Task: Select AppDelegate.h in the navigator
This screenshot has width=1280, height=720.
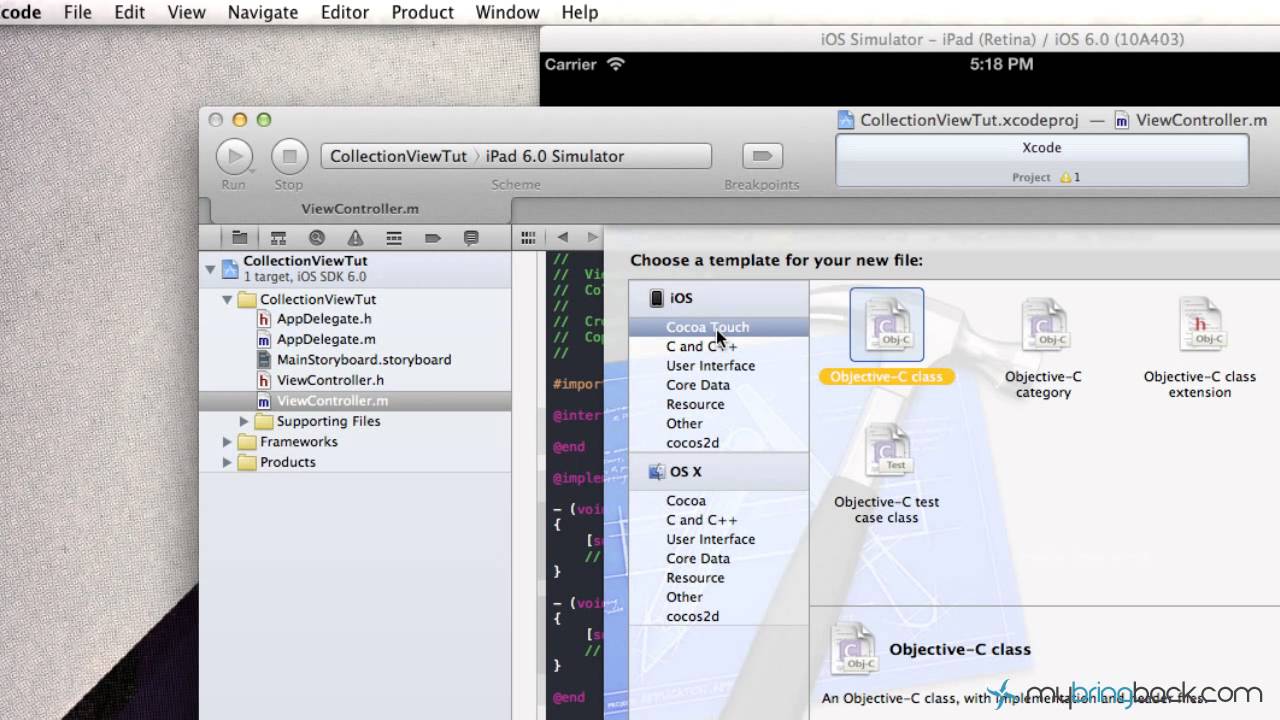Action: point(324,319)
